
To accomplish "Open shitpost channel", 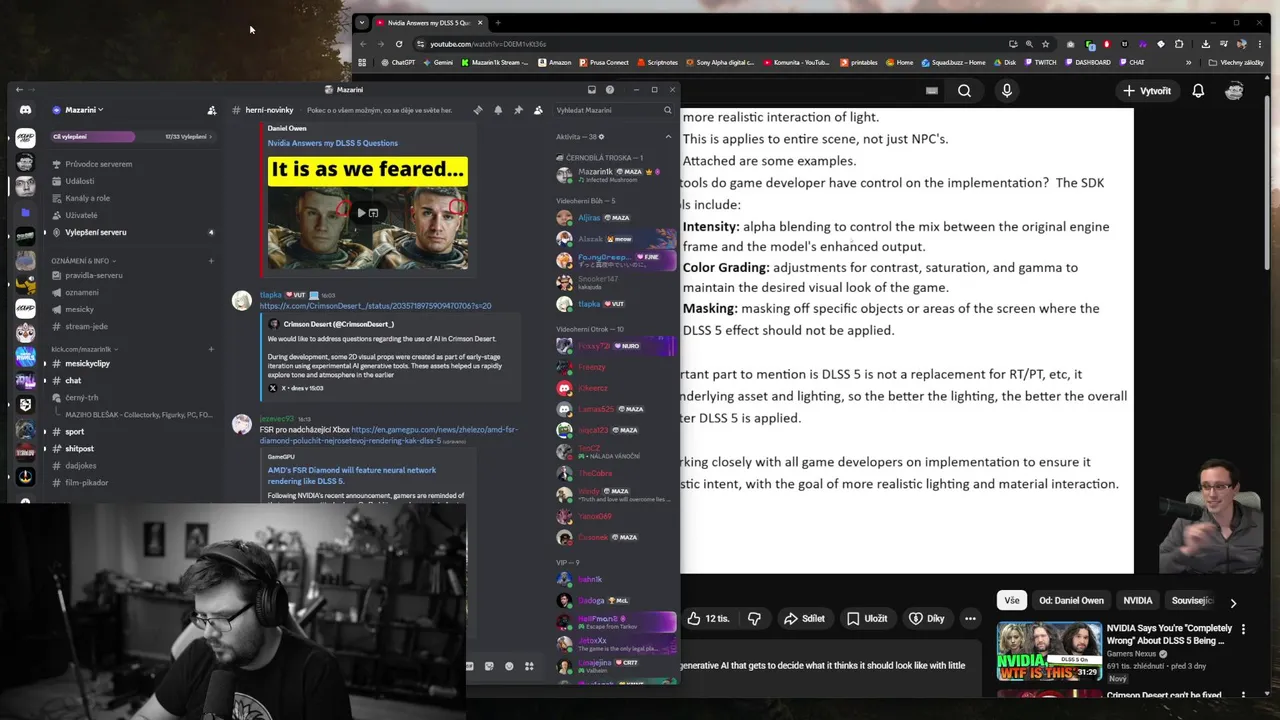I will tap(80, 449).
